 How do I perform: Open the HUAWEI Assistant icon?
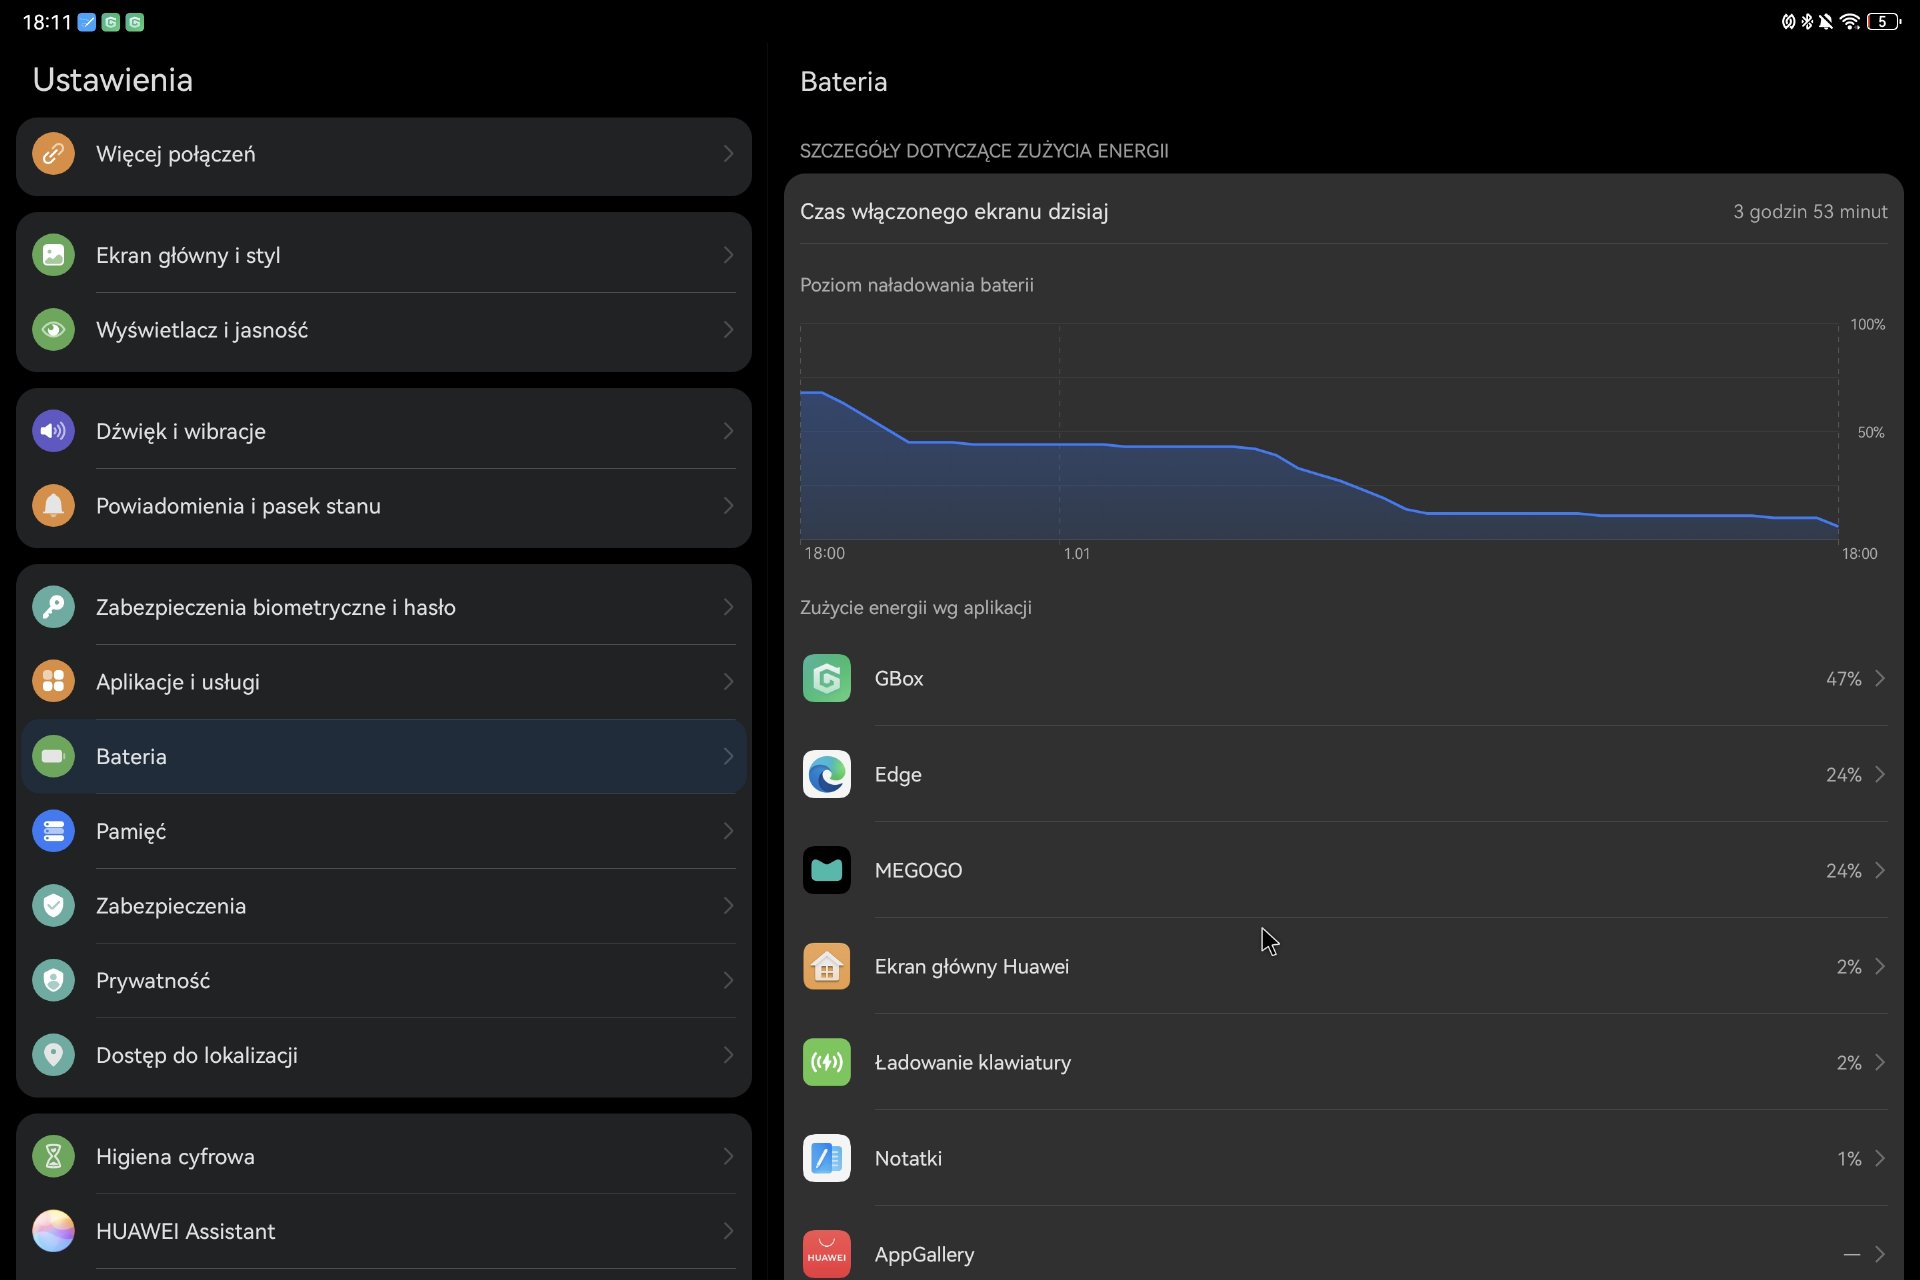pos(53,1231)
